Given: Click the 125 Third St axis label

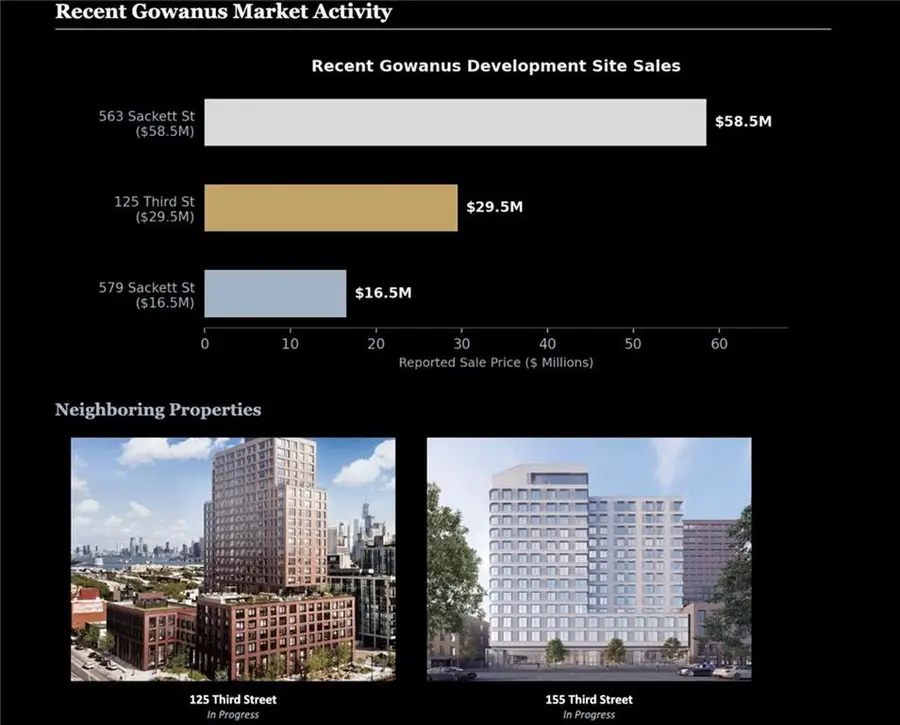Looking at the screenshot, I should pos(154,209).
